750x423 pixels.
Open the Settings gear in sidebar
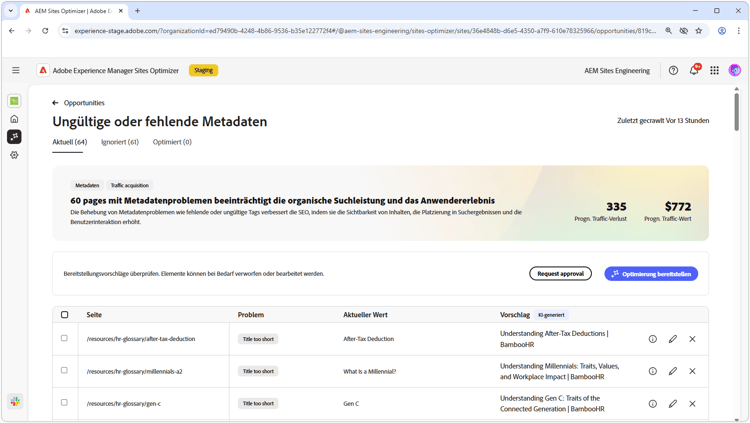click(x=14, y=155)
